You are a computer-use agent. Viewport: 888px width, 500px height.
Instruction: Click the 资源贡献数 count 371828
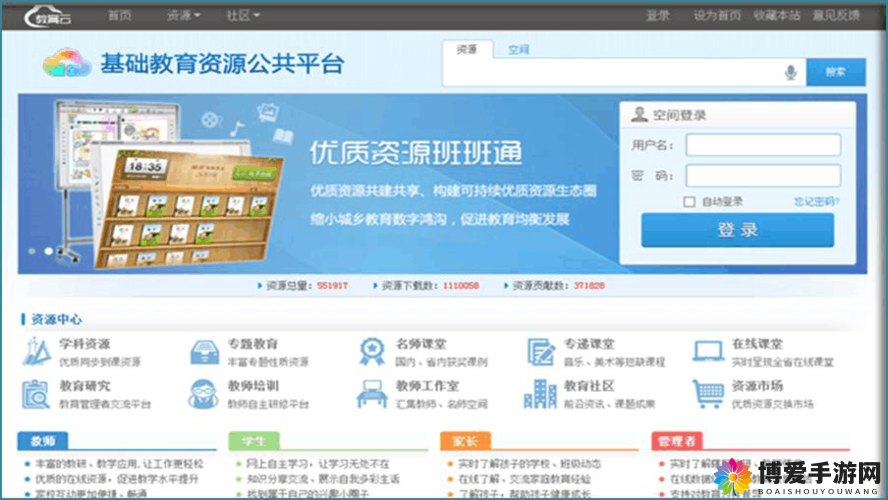click(x=589, y=286)
